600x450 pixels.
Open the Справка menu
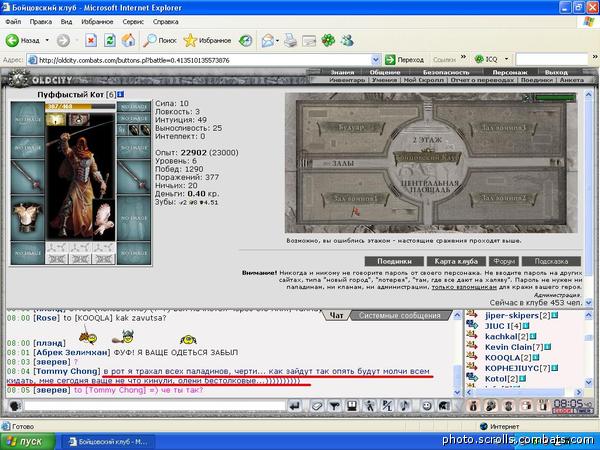click(166, 22)
